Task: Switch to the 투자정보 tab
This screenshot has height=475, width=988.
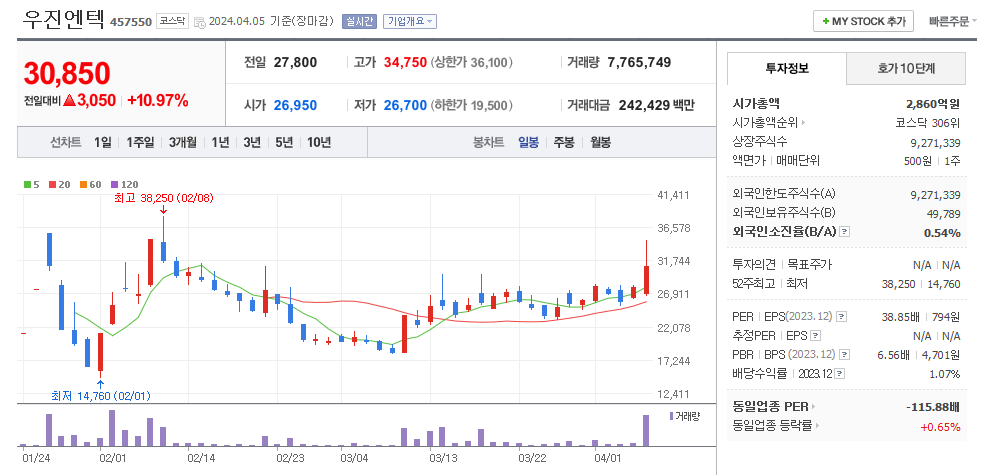Action: pos(786,68)
